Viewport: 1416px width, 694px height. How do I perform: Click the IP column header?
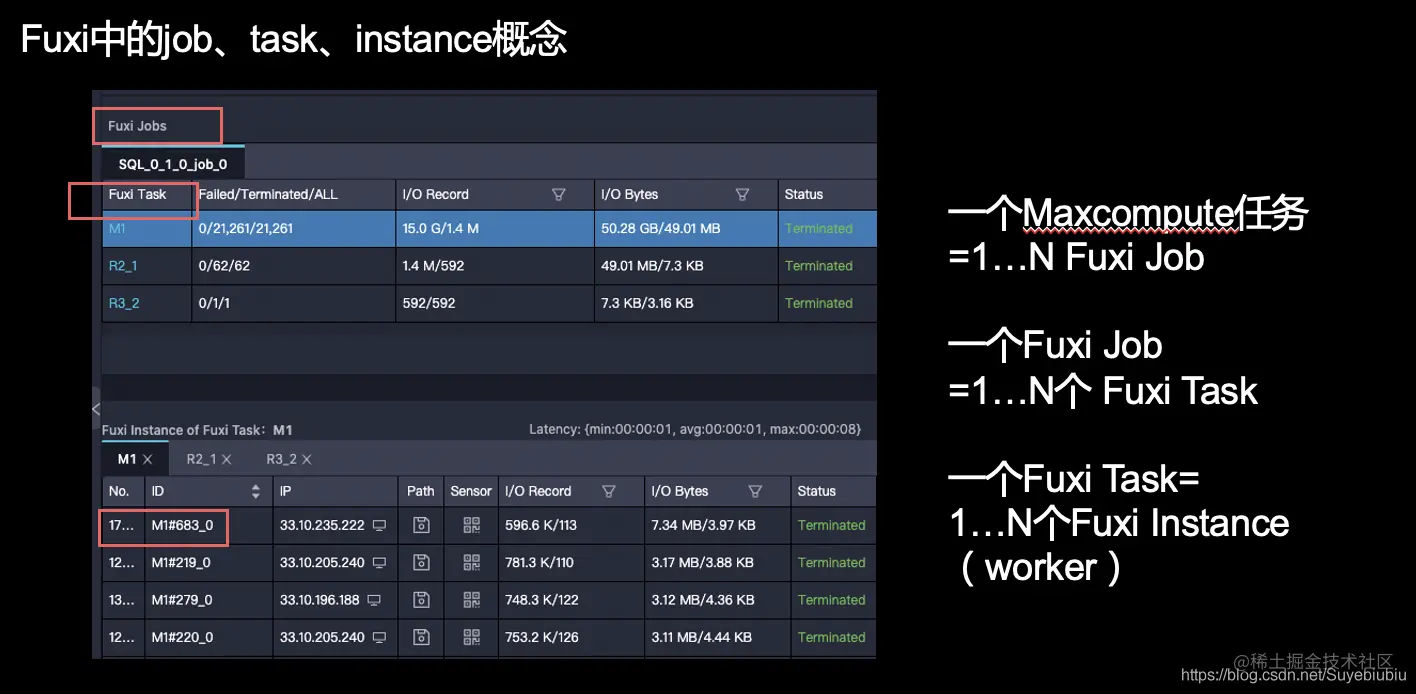click(285, 491)
